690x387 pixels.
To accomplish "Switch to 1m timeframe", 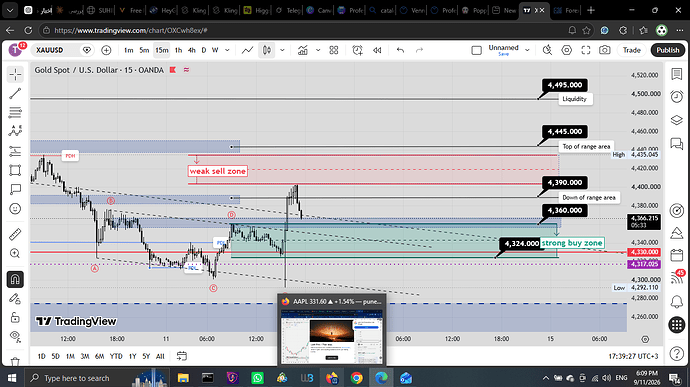I will pos(128,50).
